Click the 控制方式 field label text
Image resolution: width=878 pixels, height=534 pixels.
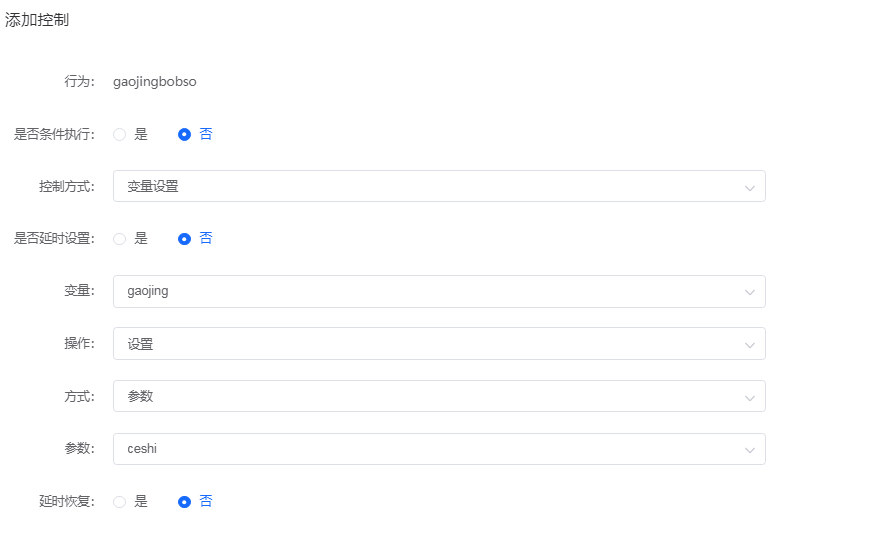[x=66, y=186]
